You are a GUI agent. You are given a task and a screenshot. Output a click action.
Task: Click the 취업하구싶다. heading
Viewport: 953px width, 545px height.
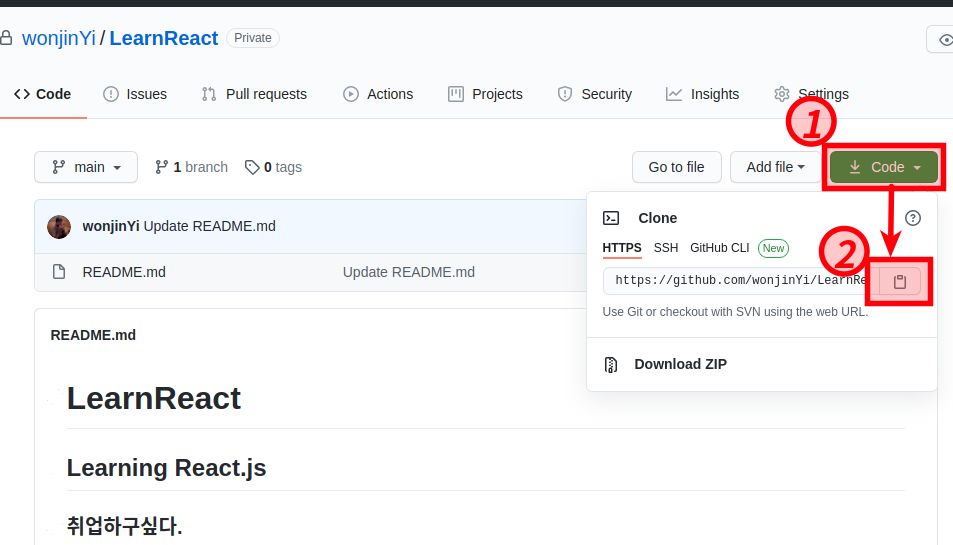(x=125, y=526)
